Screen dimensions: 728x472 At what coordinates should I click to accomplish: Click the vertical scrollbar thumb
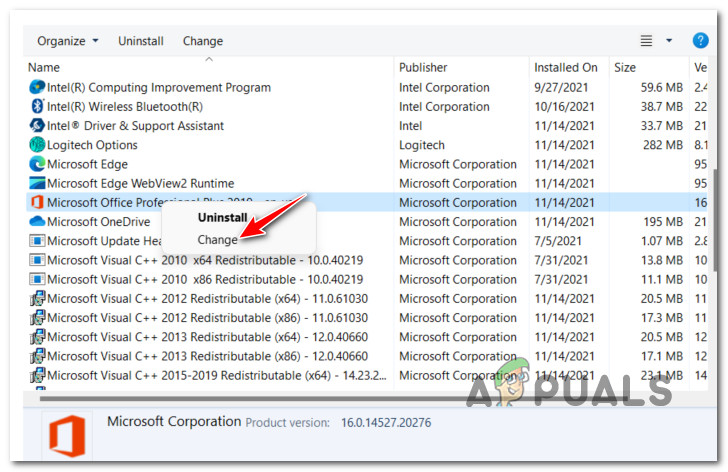click(715, 220)
